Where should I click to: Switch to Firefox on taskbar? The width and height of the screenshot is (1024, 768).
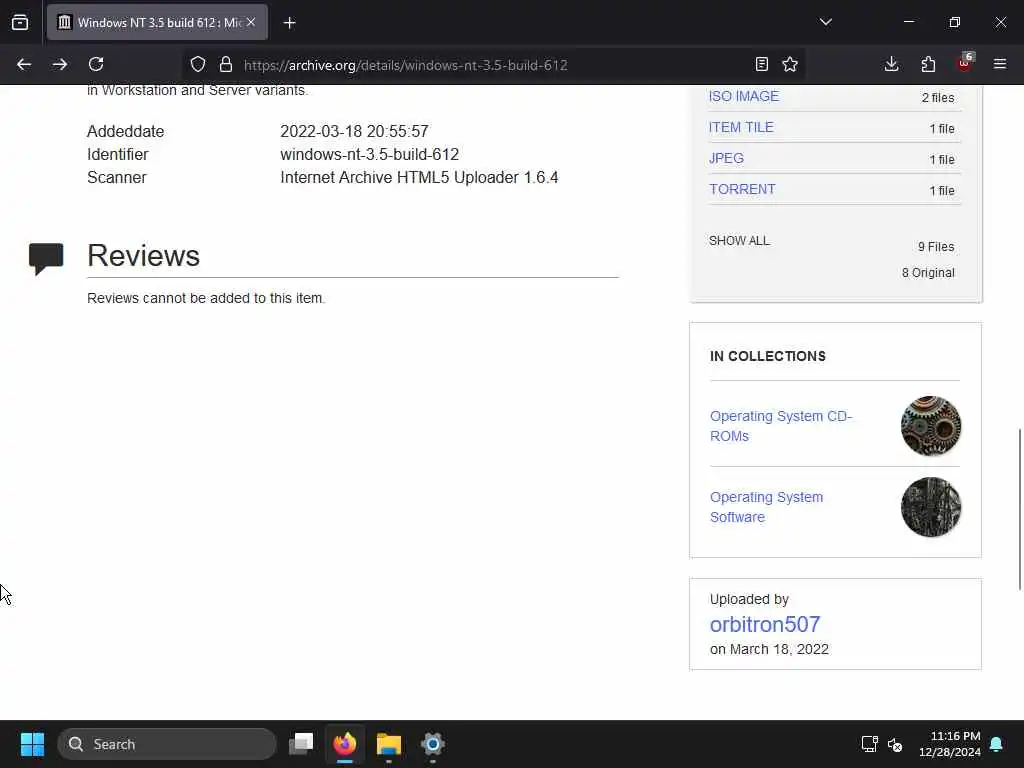point(345,744)
